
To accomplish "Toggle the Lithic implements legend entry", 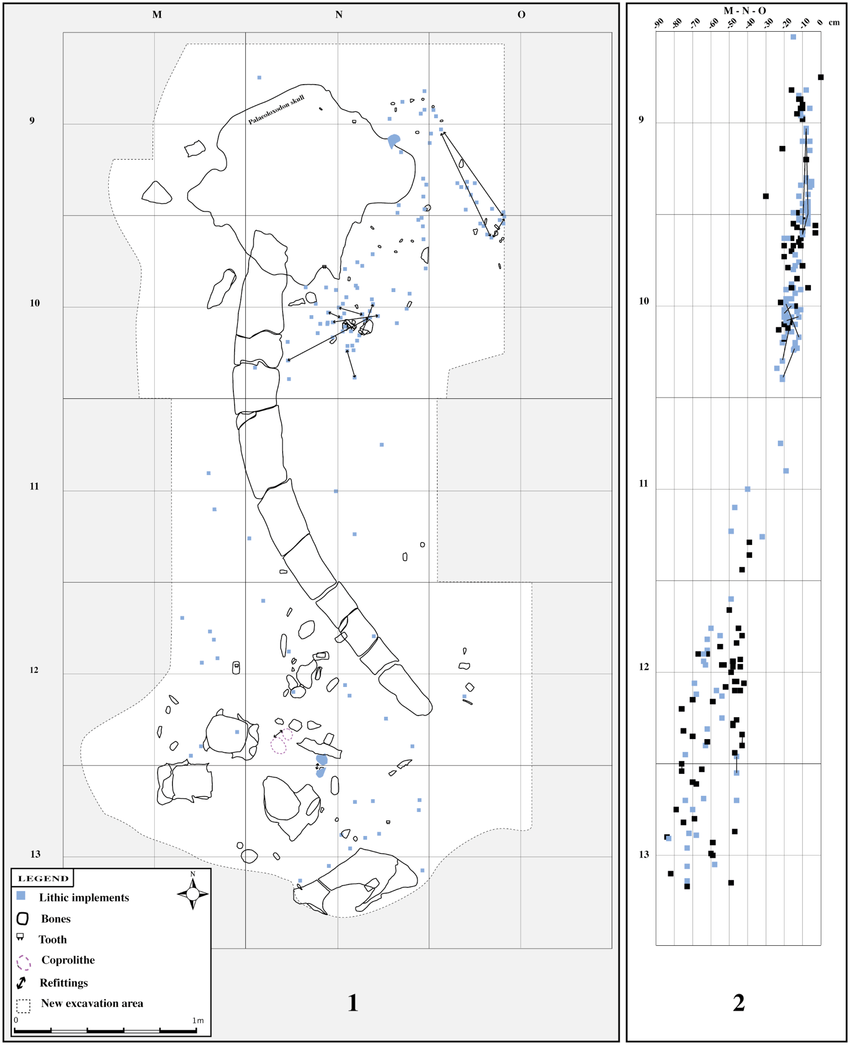I will pyautogui.click(x=84, y=898).
